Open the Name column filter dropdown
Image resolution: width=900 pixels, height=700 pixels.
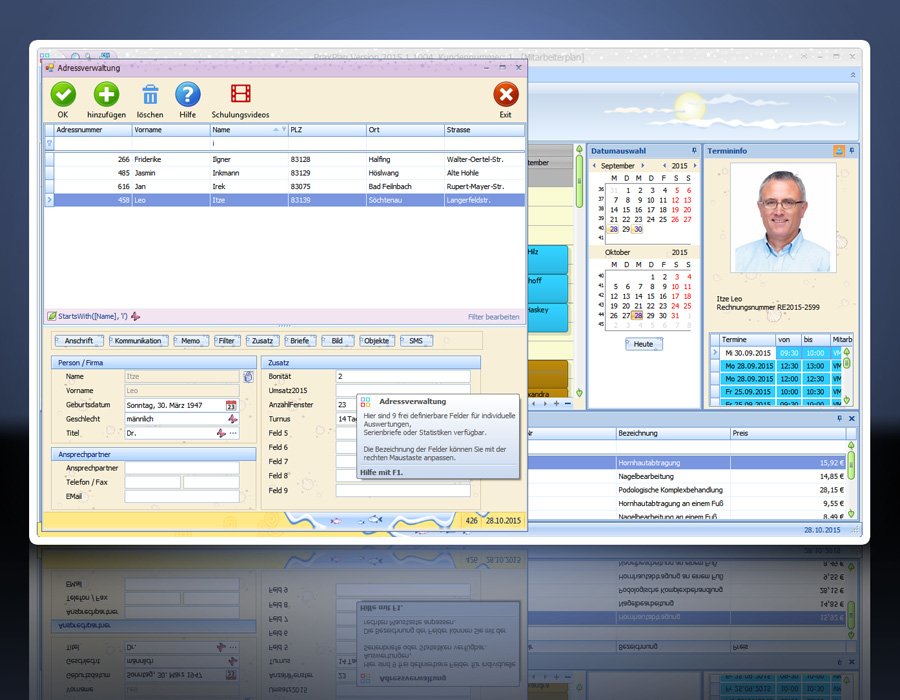click(x=284, y=130)
